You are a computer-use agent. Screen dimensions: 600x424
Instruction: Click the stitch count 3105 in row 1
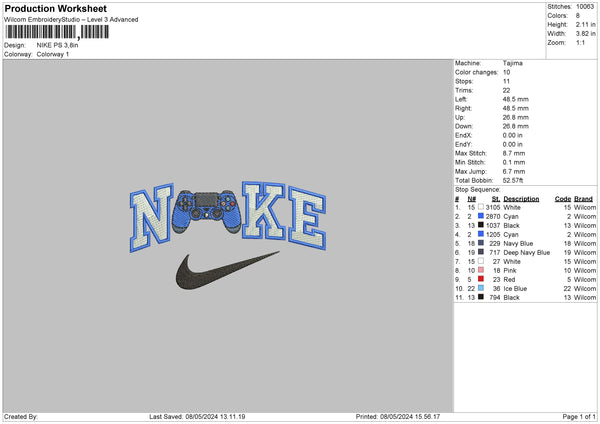(x=493, y=207)
